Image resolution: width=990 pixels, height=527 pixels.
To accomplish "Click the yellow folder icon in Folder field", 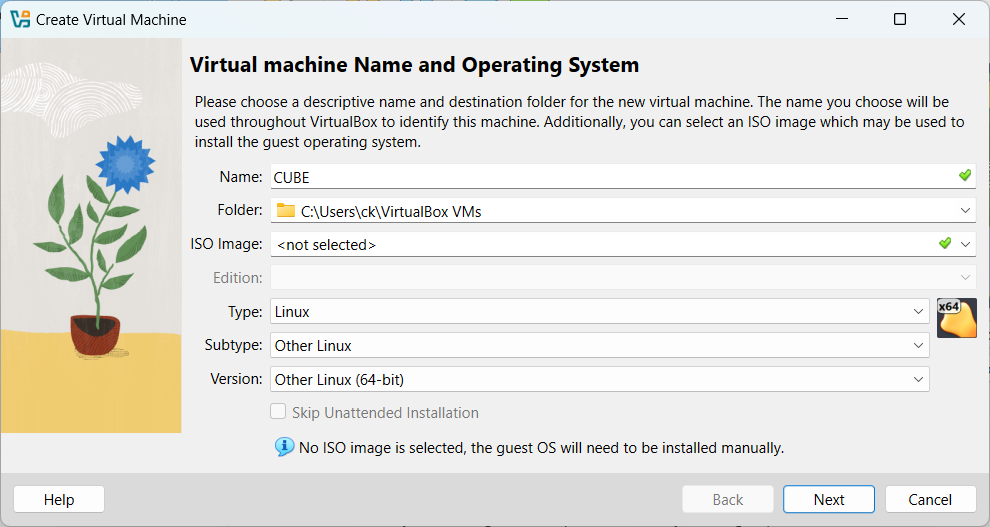I will (x=286, y=211).
